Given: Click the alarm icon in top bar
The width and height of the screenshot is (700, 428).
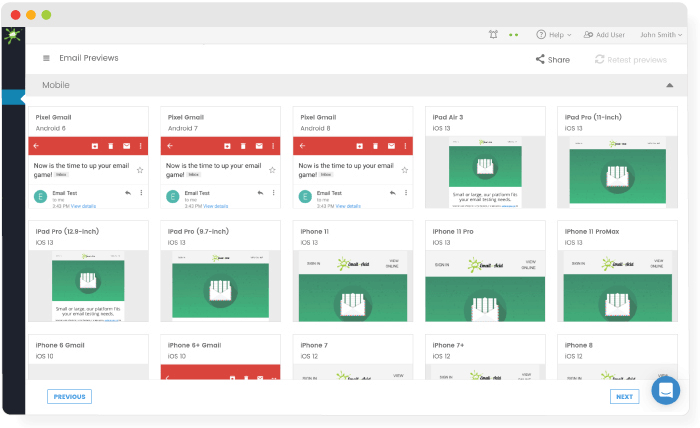Looking at the screenshot, I should click(x=493, y=34).
